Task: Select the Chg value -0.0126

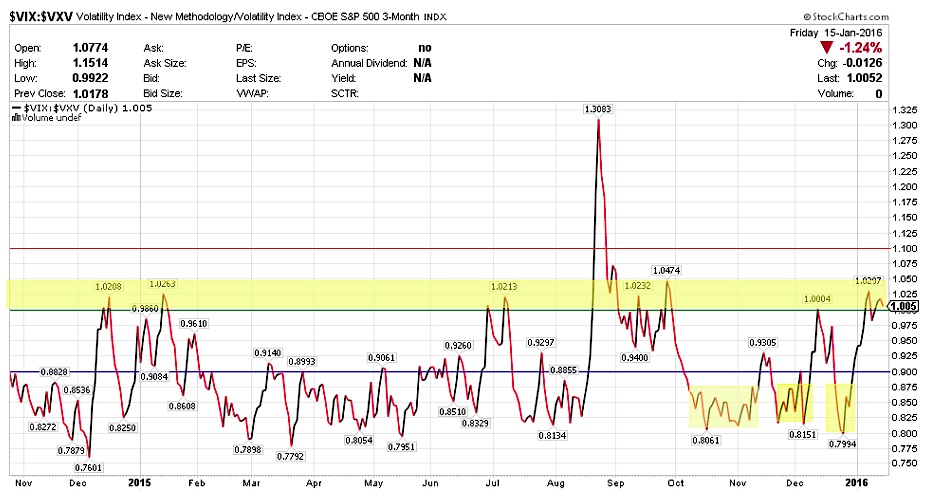Action: coord(861,63)
